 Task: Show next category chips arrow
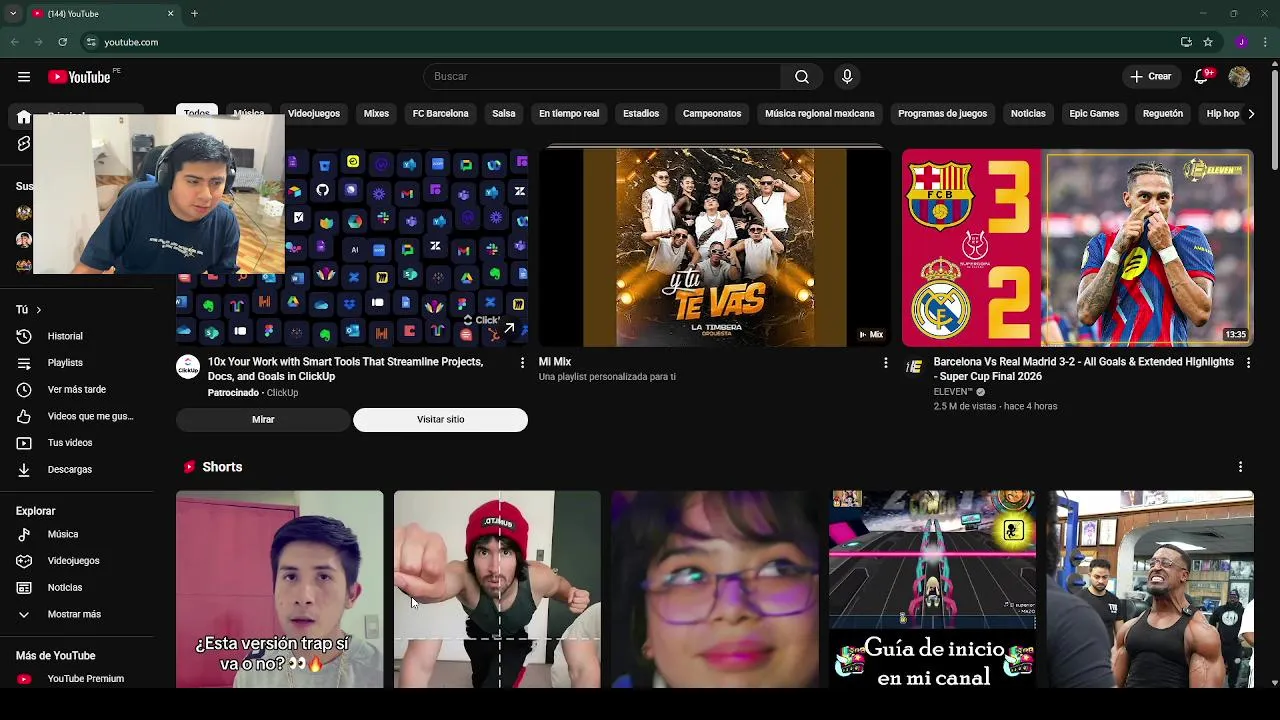[x=1250, y=114]
